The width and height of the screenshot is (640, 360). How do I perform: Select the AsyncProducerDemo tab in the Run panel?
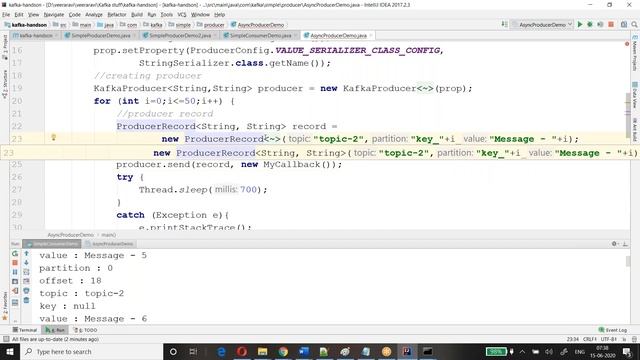109,244
